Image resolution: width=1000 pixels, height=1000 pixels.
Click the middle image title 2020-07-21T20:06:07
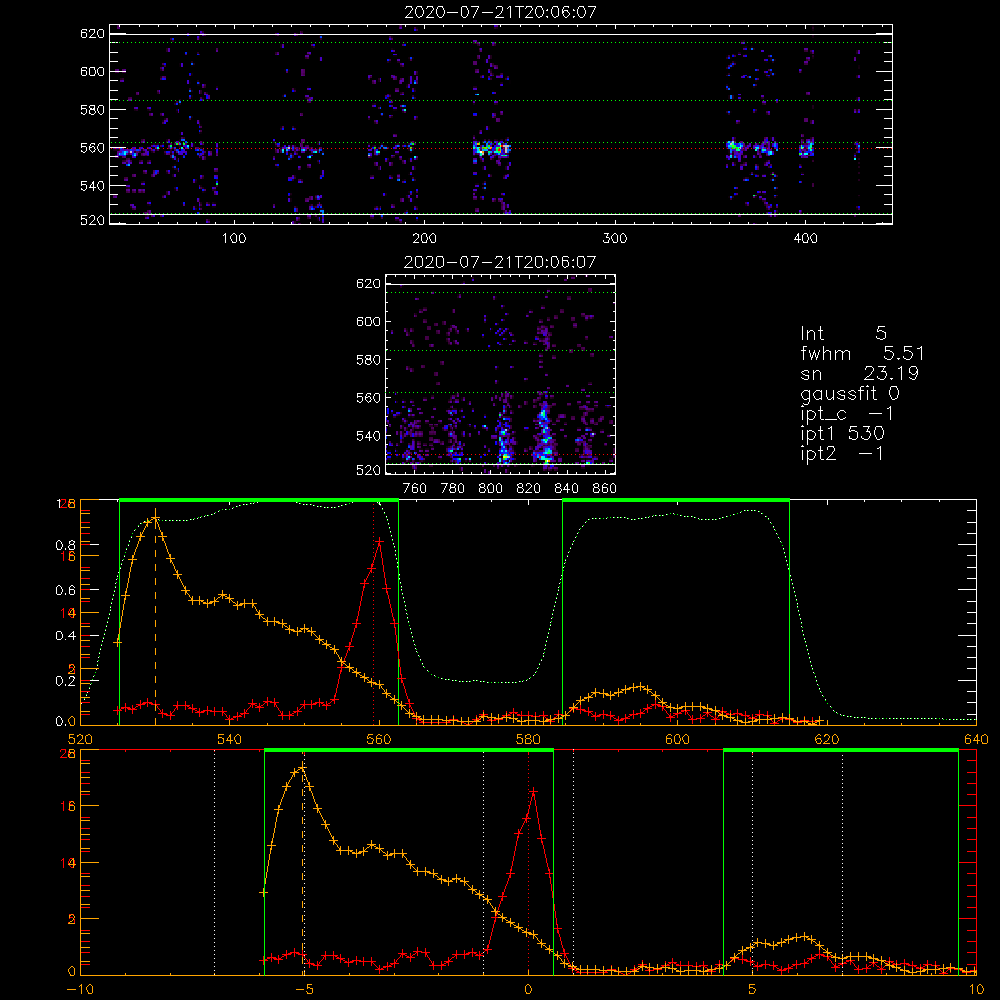click(x=500, y=262)
